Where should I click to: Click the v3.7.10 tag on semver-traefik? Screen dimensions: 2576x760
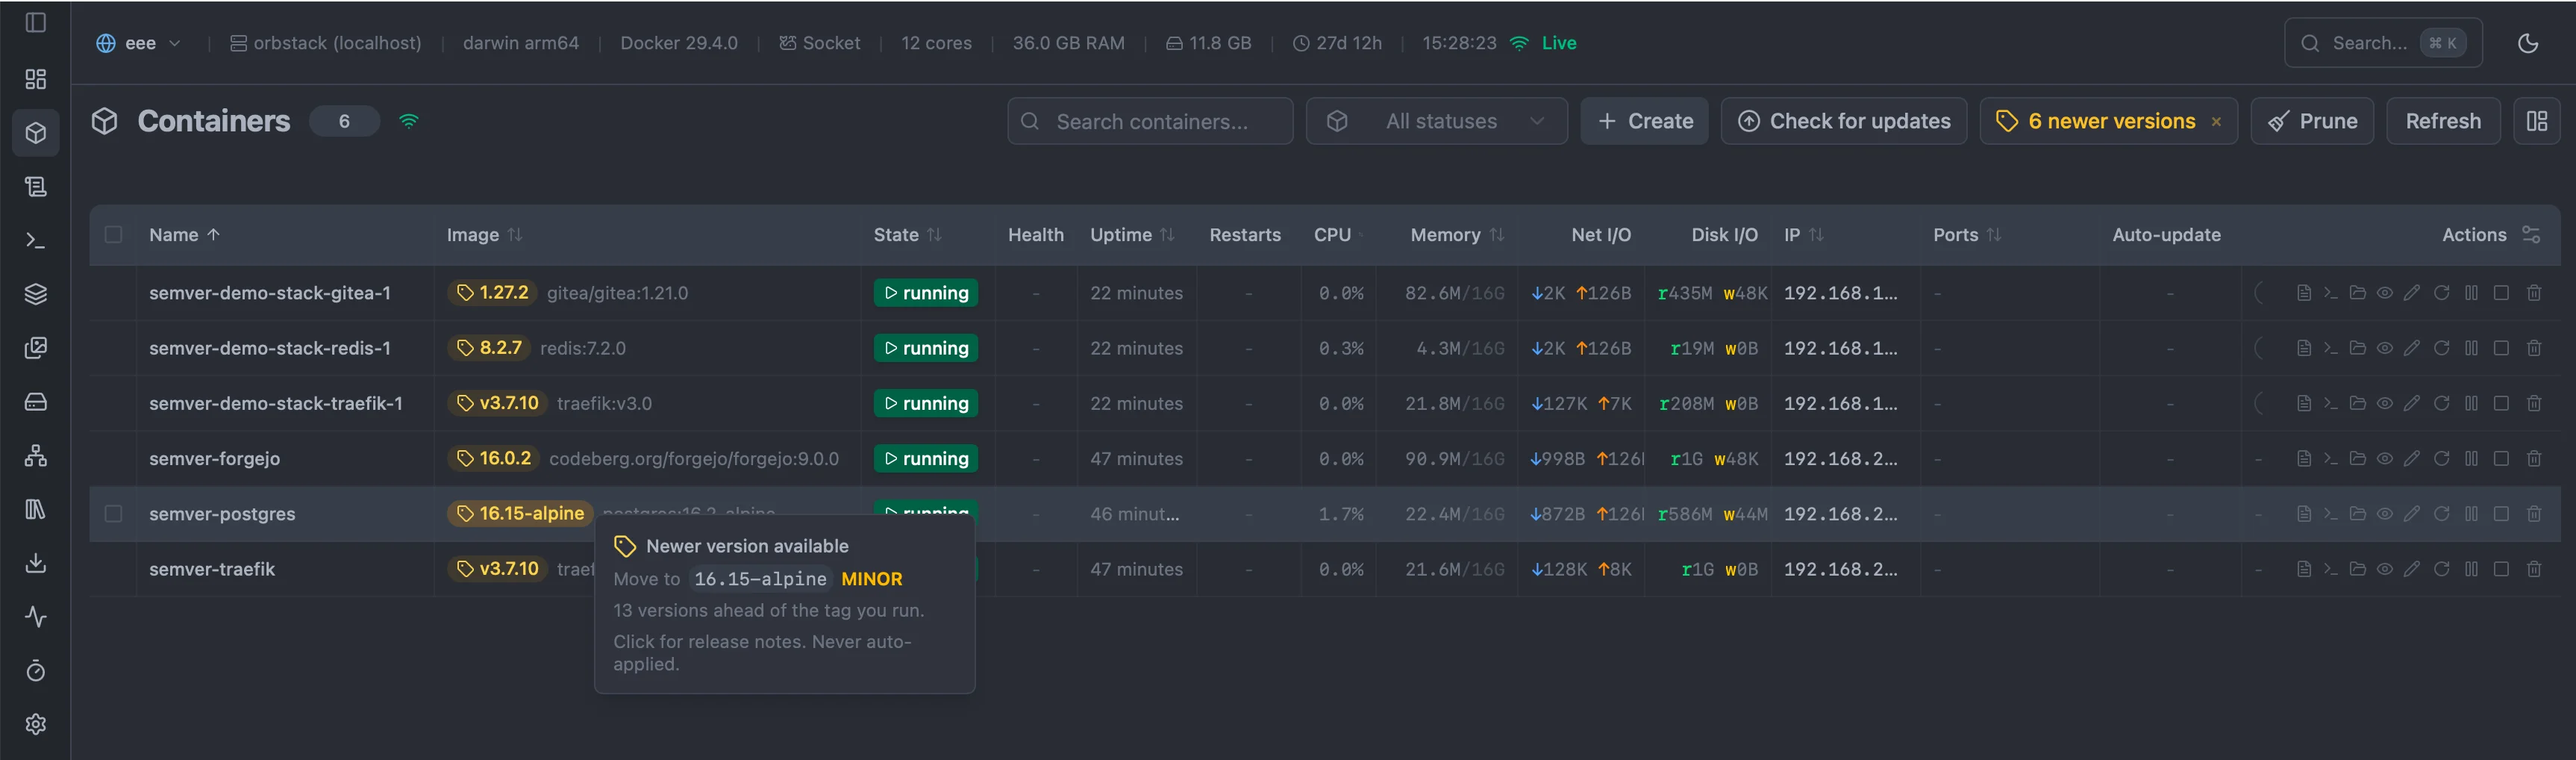(x=498, y=569)
